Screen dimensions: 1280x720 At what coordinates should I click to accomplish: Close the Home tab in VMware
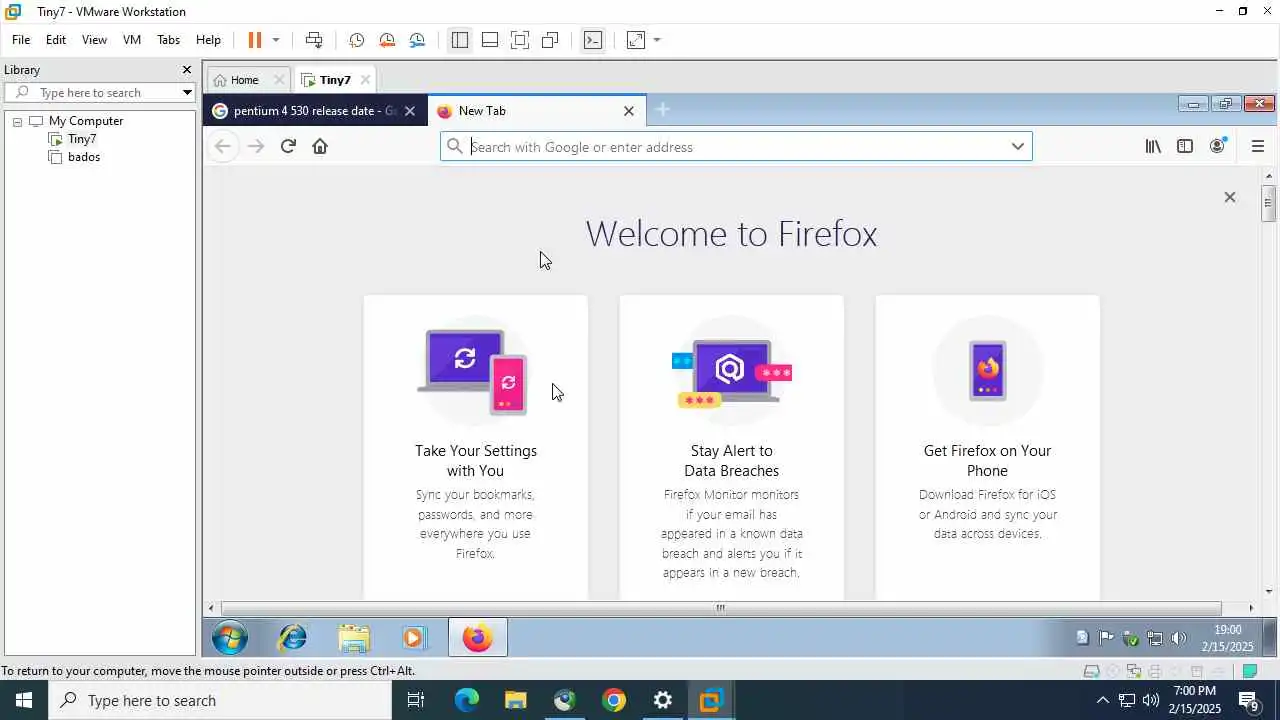pos(279,80)
